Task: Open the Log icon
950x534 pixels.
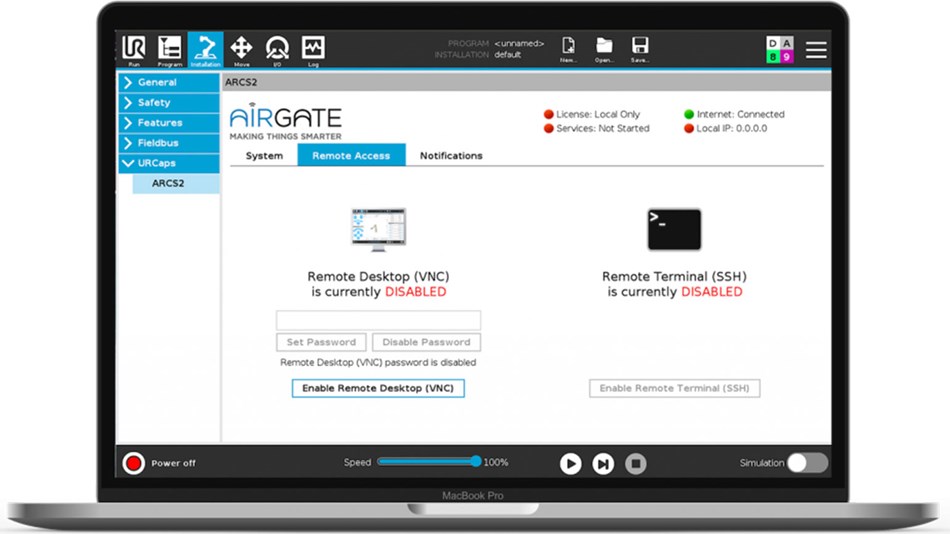Action: point(313,49)
